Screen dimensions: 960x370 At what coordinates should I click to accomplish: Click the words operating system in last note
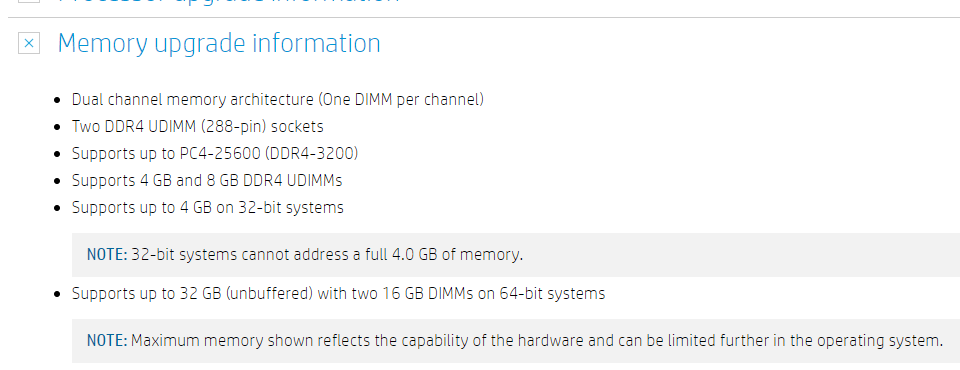[883, 341]
